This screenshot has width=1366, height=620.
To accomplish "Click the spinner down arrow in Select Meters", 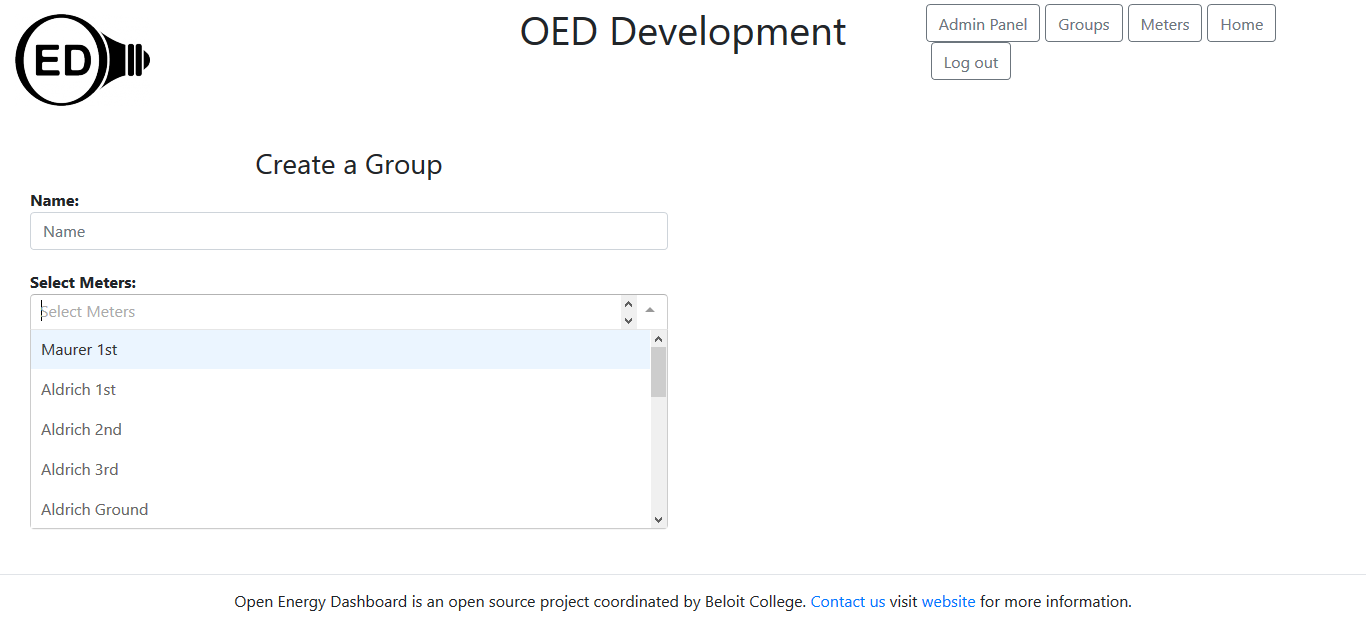I will click(x=628, y=318).
